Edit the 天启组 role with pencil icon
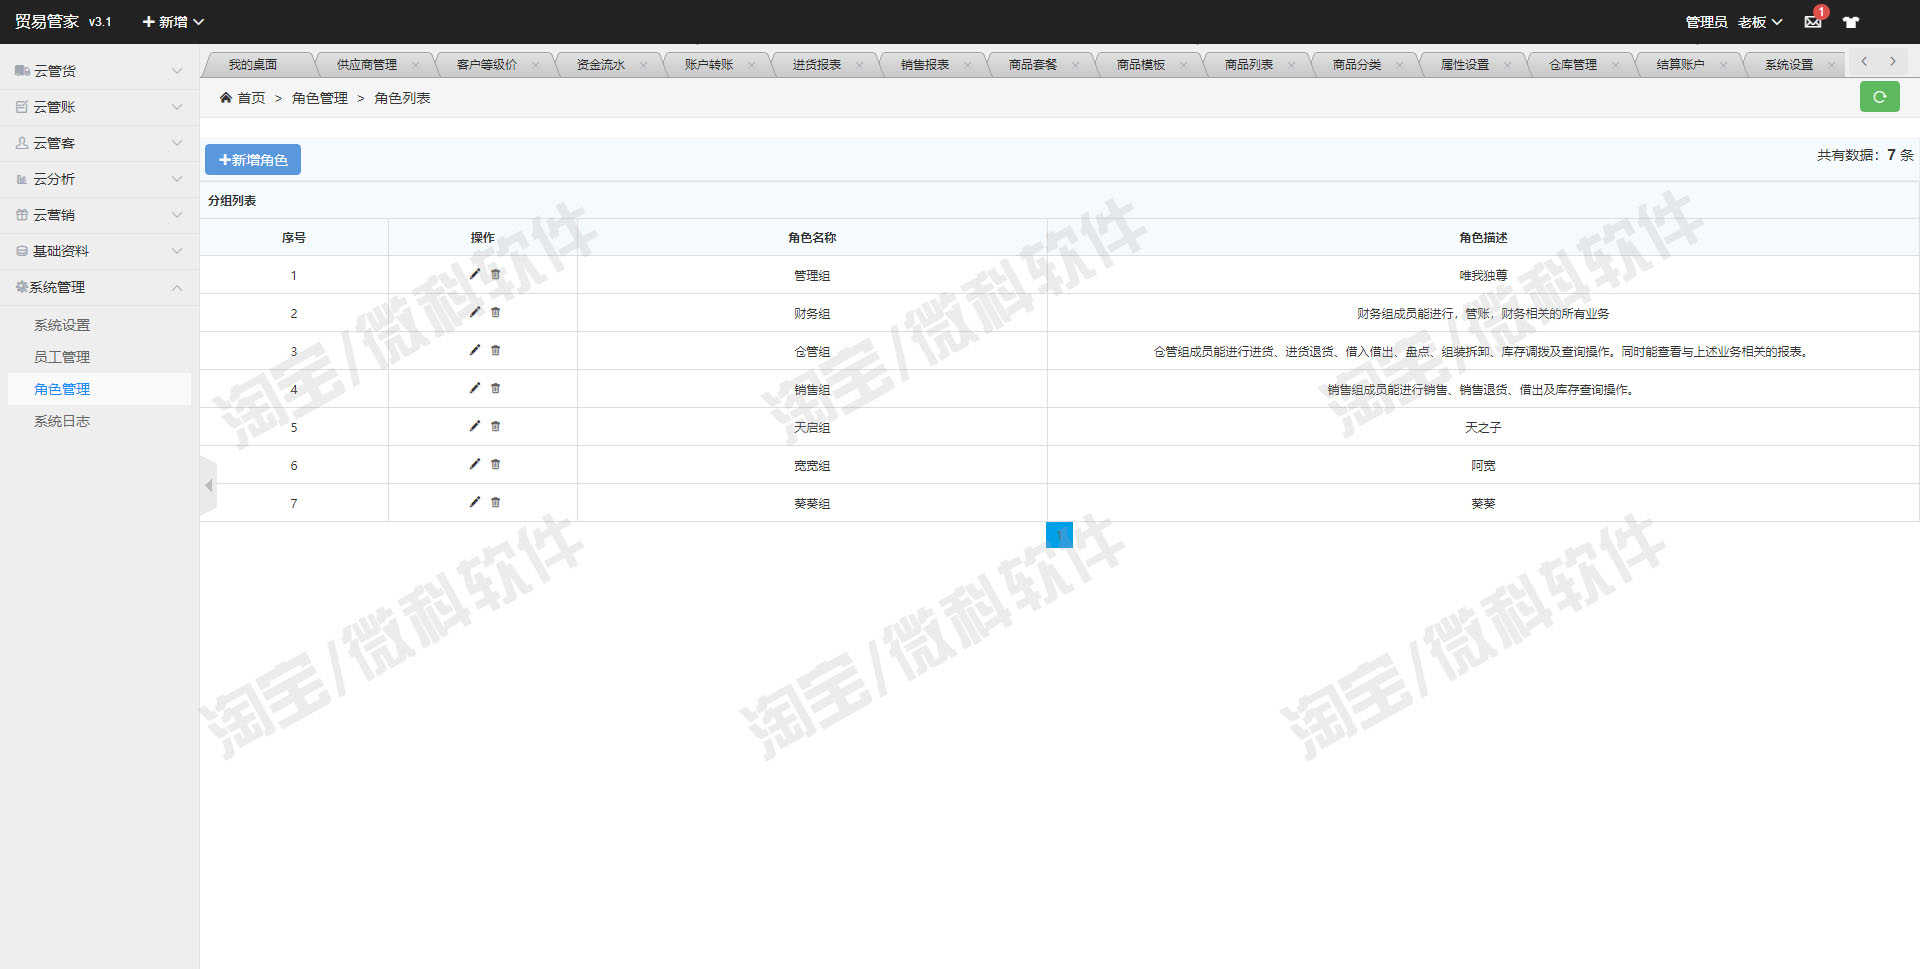 tap(475, 426)
